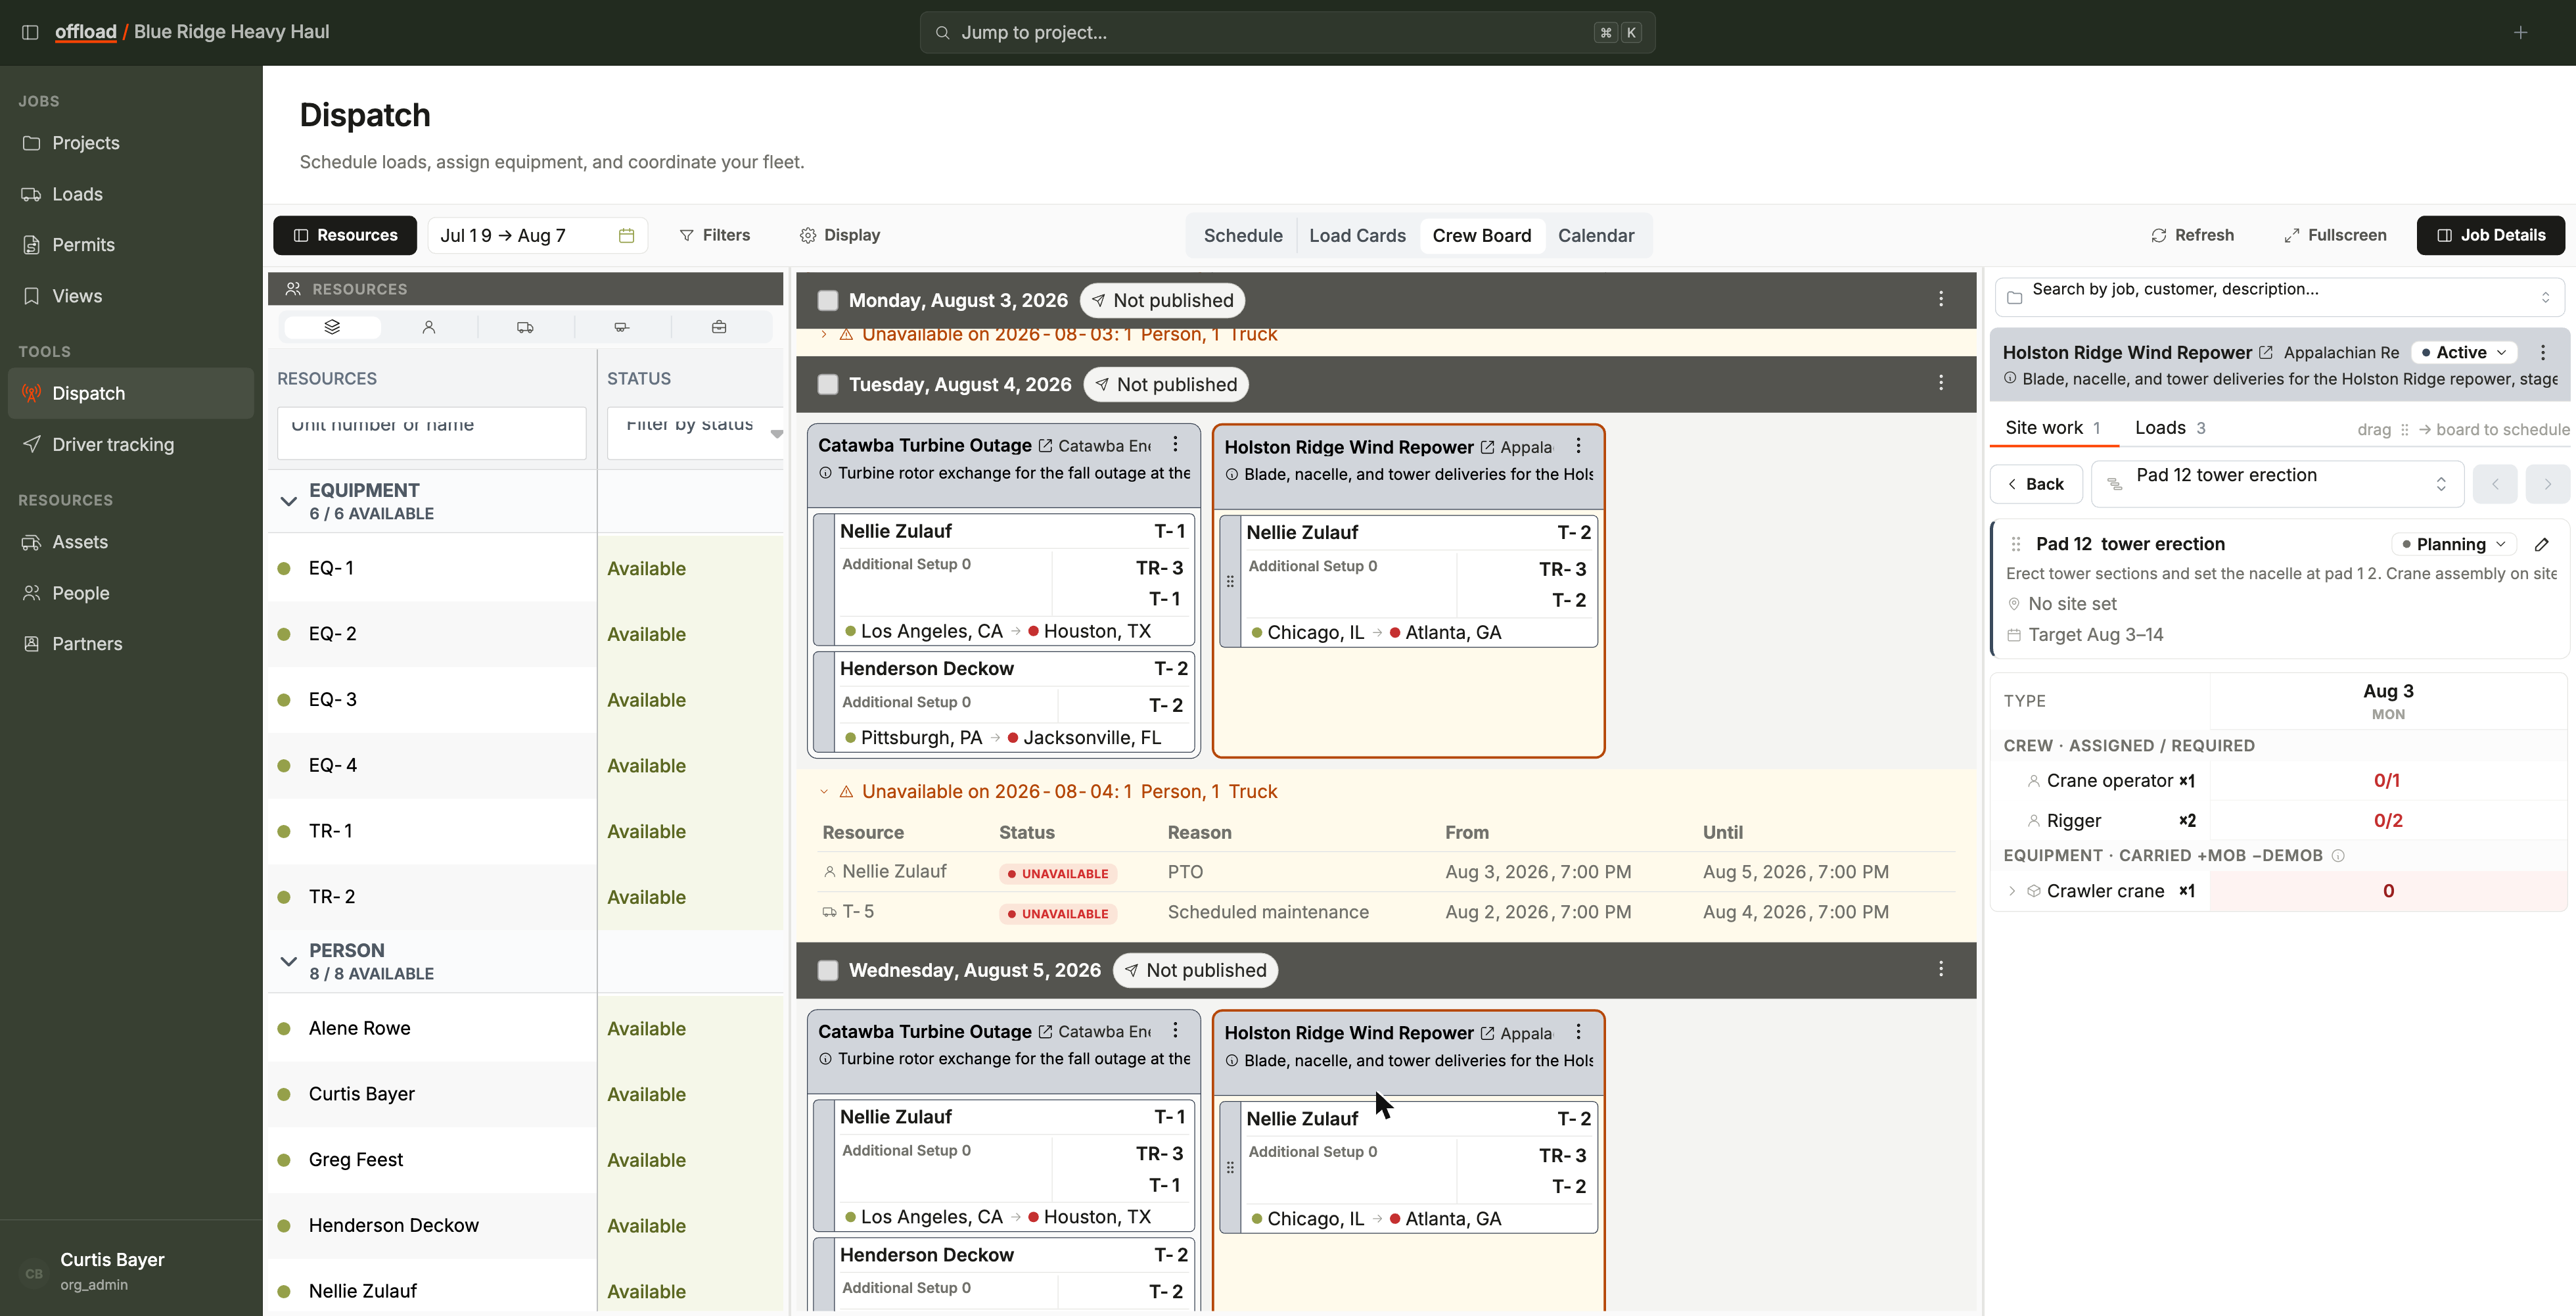Check the Wednesday, August 5, 2026 checkbox

tap(828, 970)
